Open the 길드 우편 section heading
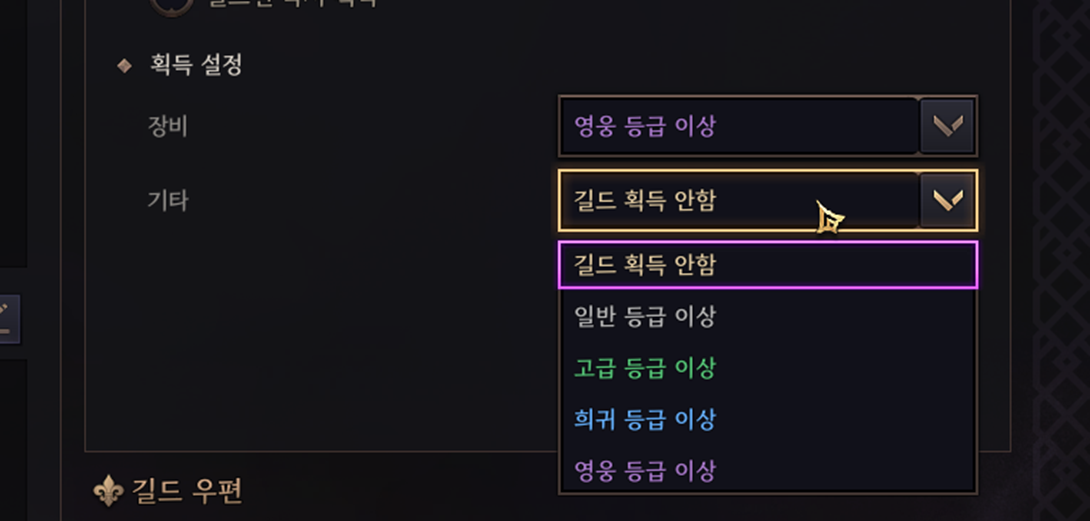1090x521 pixels. 186,491
